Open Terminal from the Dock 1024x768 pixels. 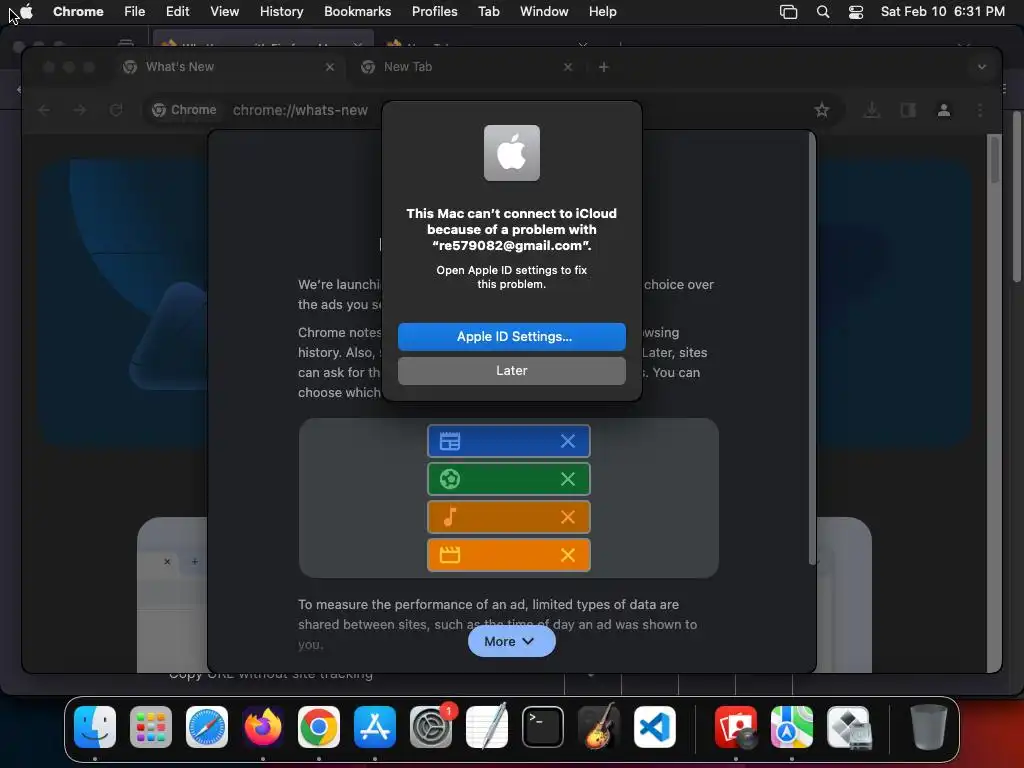coord(543,727)
